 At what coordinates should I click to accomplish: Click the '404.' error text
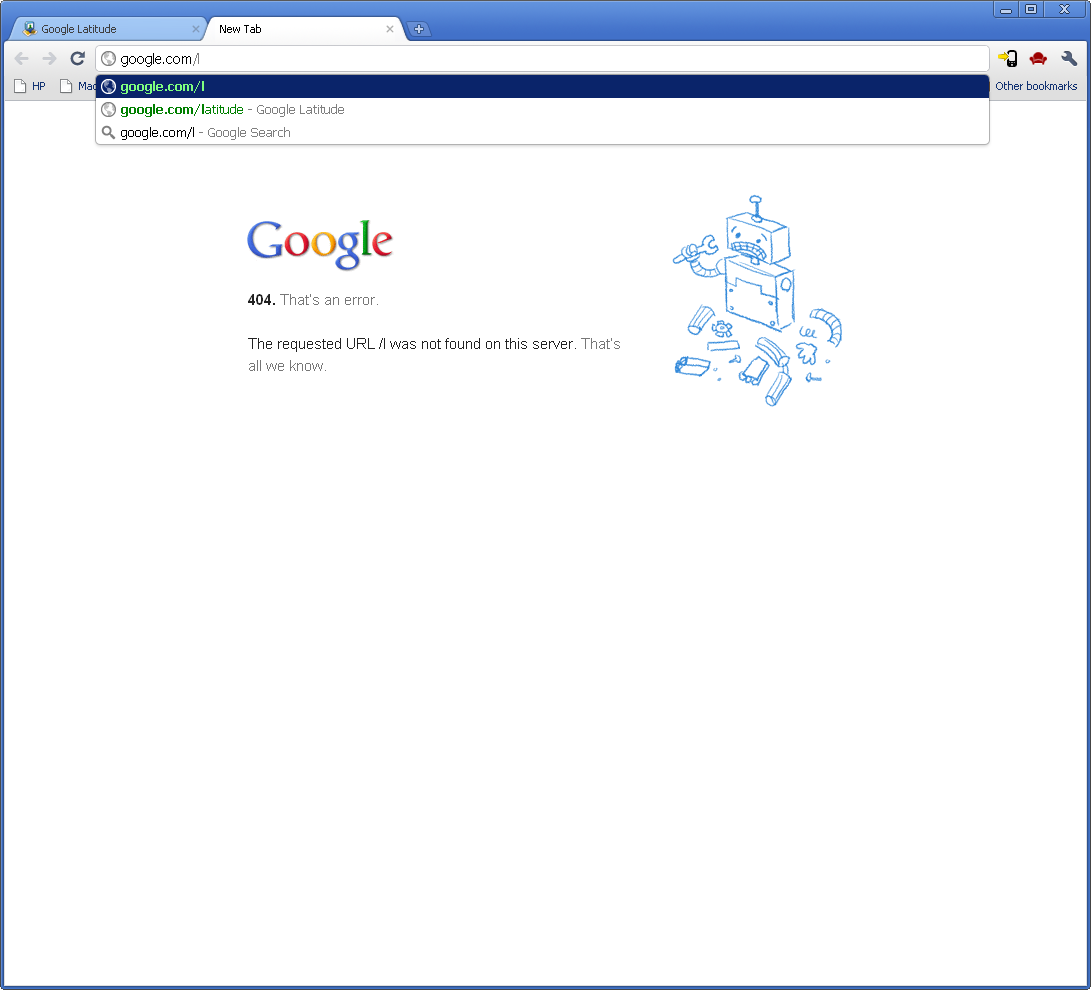point(262,300)
